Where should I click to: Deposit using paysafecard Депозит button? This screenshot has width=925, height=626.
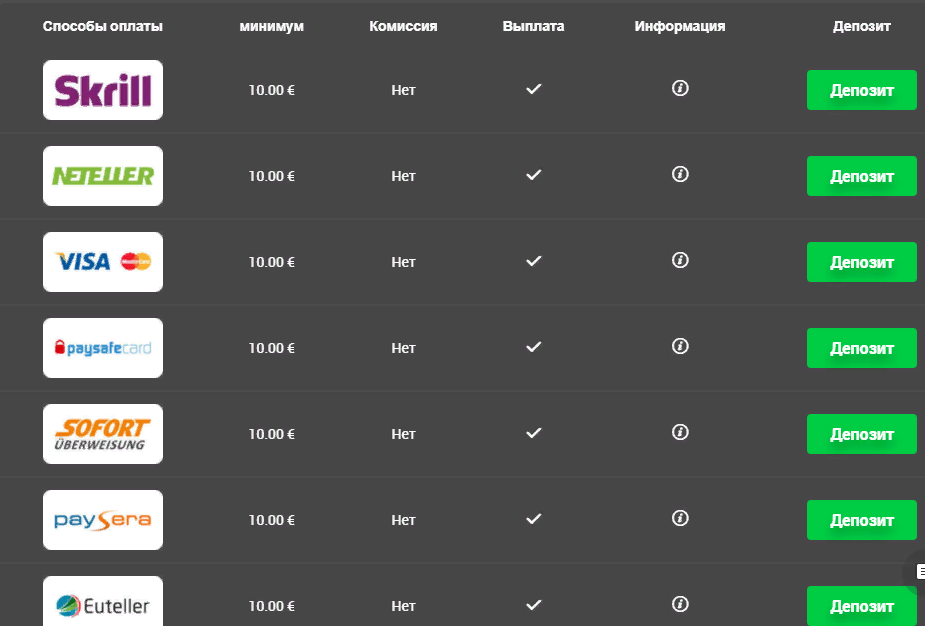pos(861,348)
